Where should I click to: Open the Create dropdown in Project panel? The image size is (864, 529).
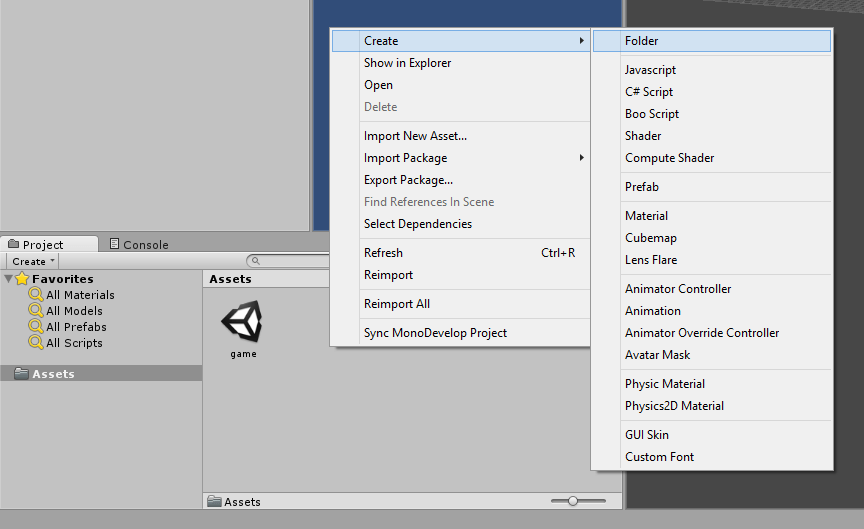pos(33,261)
